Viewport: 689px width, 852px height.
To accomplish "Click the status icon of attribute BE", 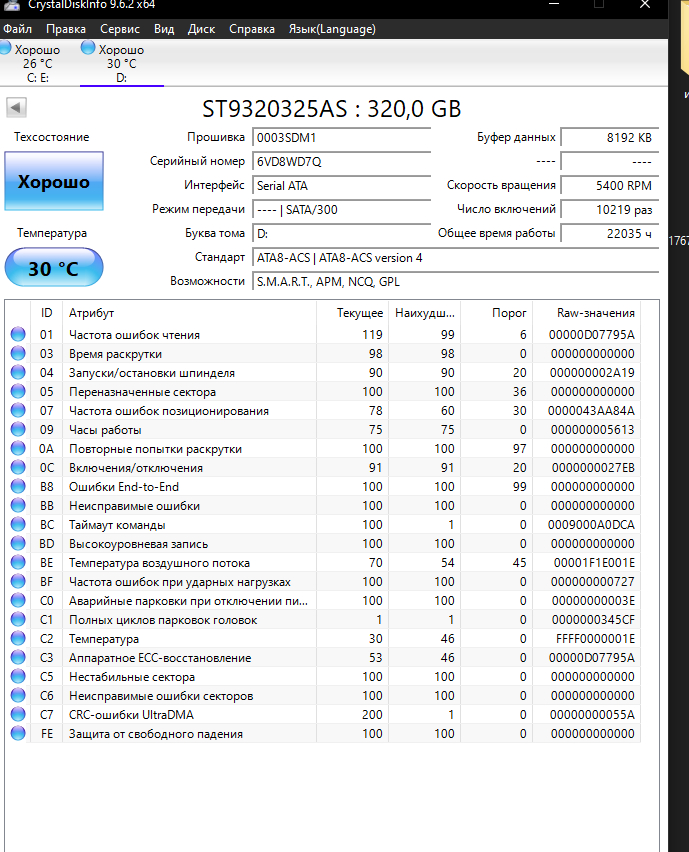I will click(x=18, y=562).
